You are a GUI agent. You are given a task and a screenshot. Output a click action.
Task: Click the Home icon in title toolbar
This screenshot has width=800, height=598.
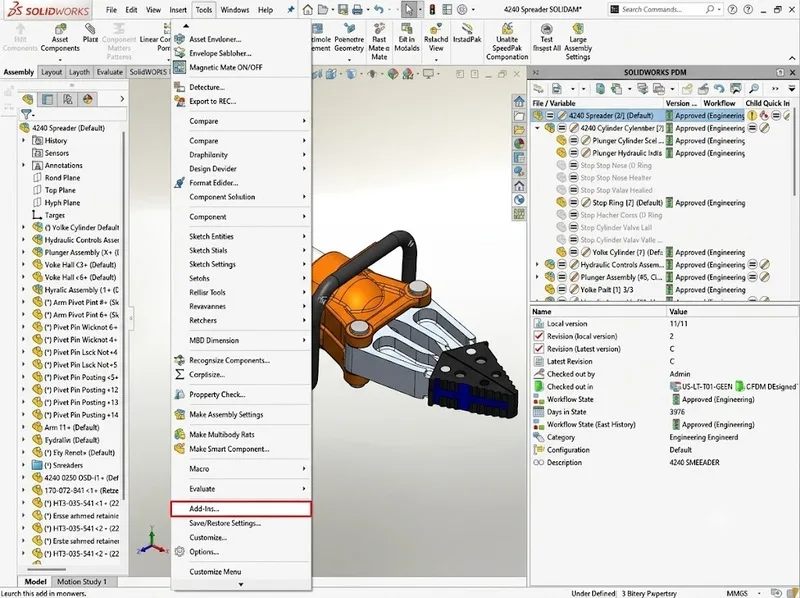click(x=308, y=10)
